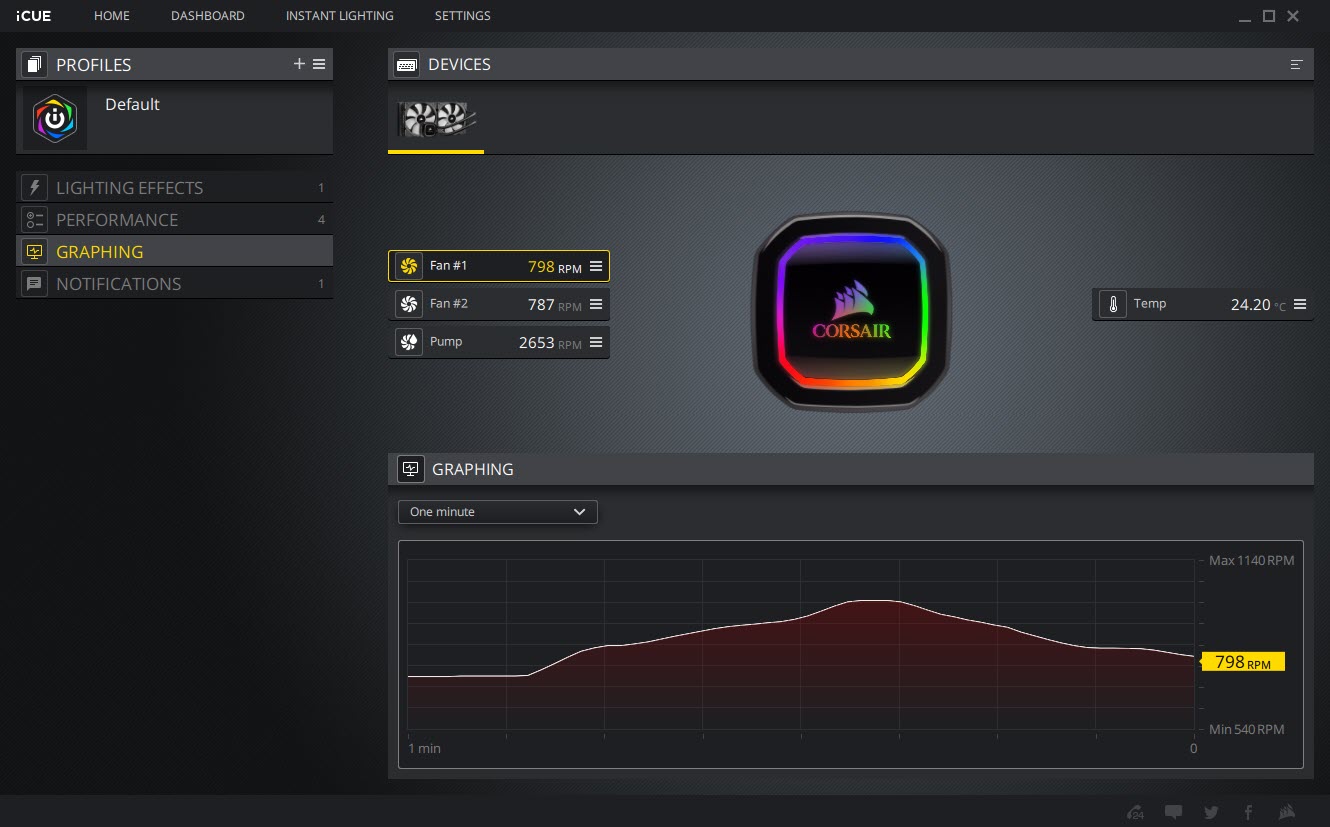Open the SETTINGS tab
The image size is (1330, 827).
point(463,16)
